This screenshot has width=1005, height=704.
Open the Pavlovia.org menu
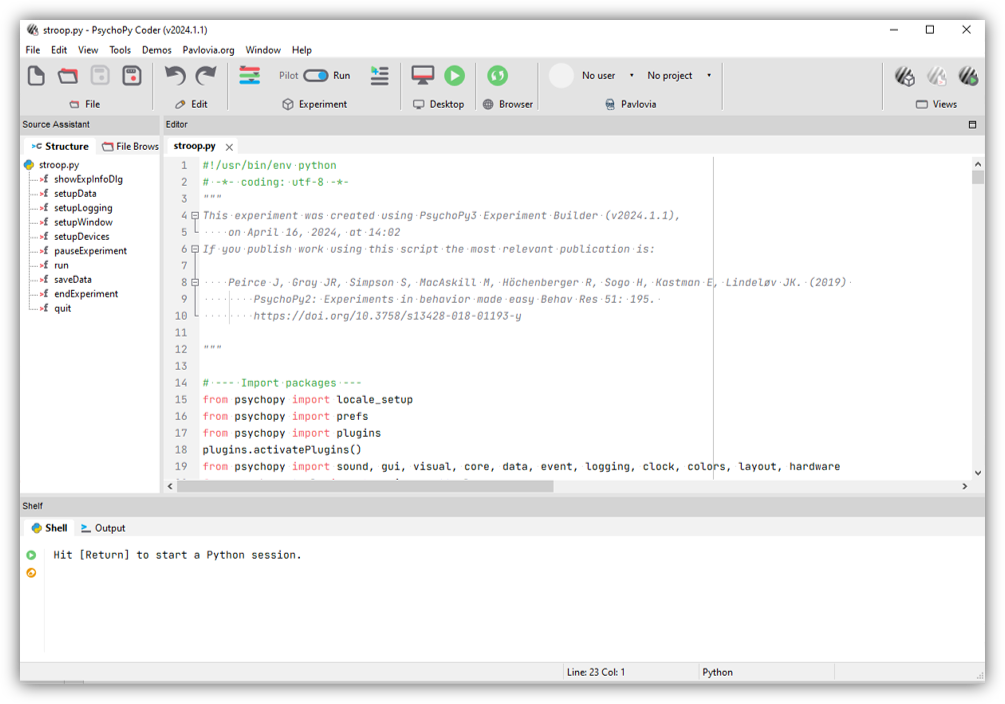tap(208, 50)
